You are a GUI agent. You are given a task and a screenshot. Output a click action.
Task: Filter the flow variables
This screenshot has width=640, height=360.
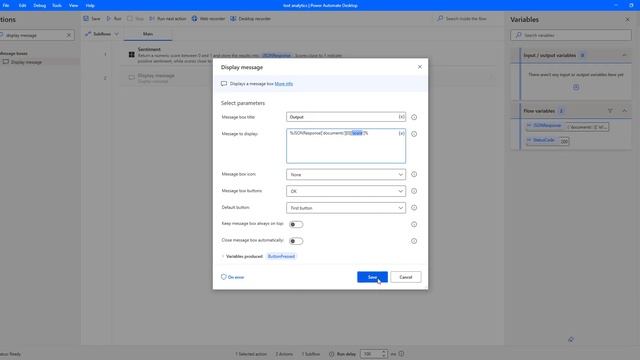(x=610, y=111)
